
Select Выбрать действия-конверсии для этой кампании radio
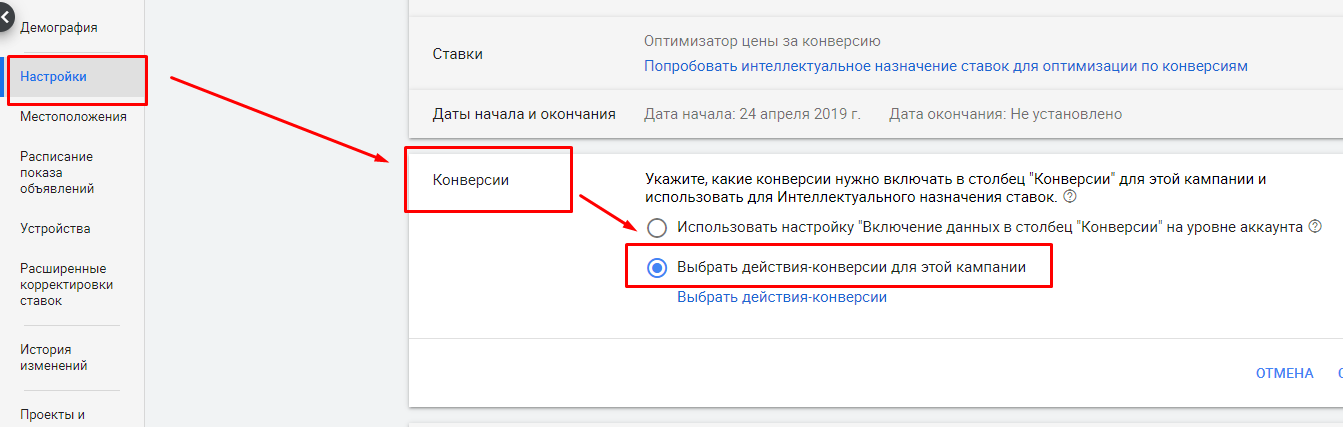click(x=657, y=267)
